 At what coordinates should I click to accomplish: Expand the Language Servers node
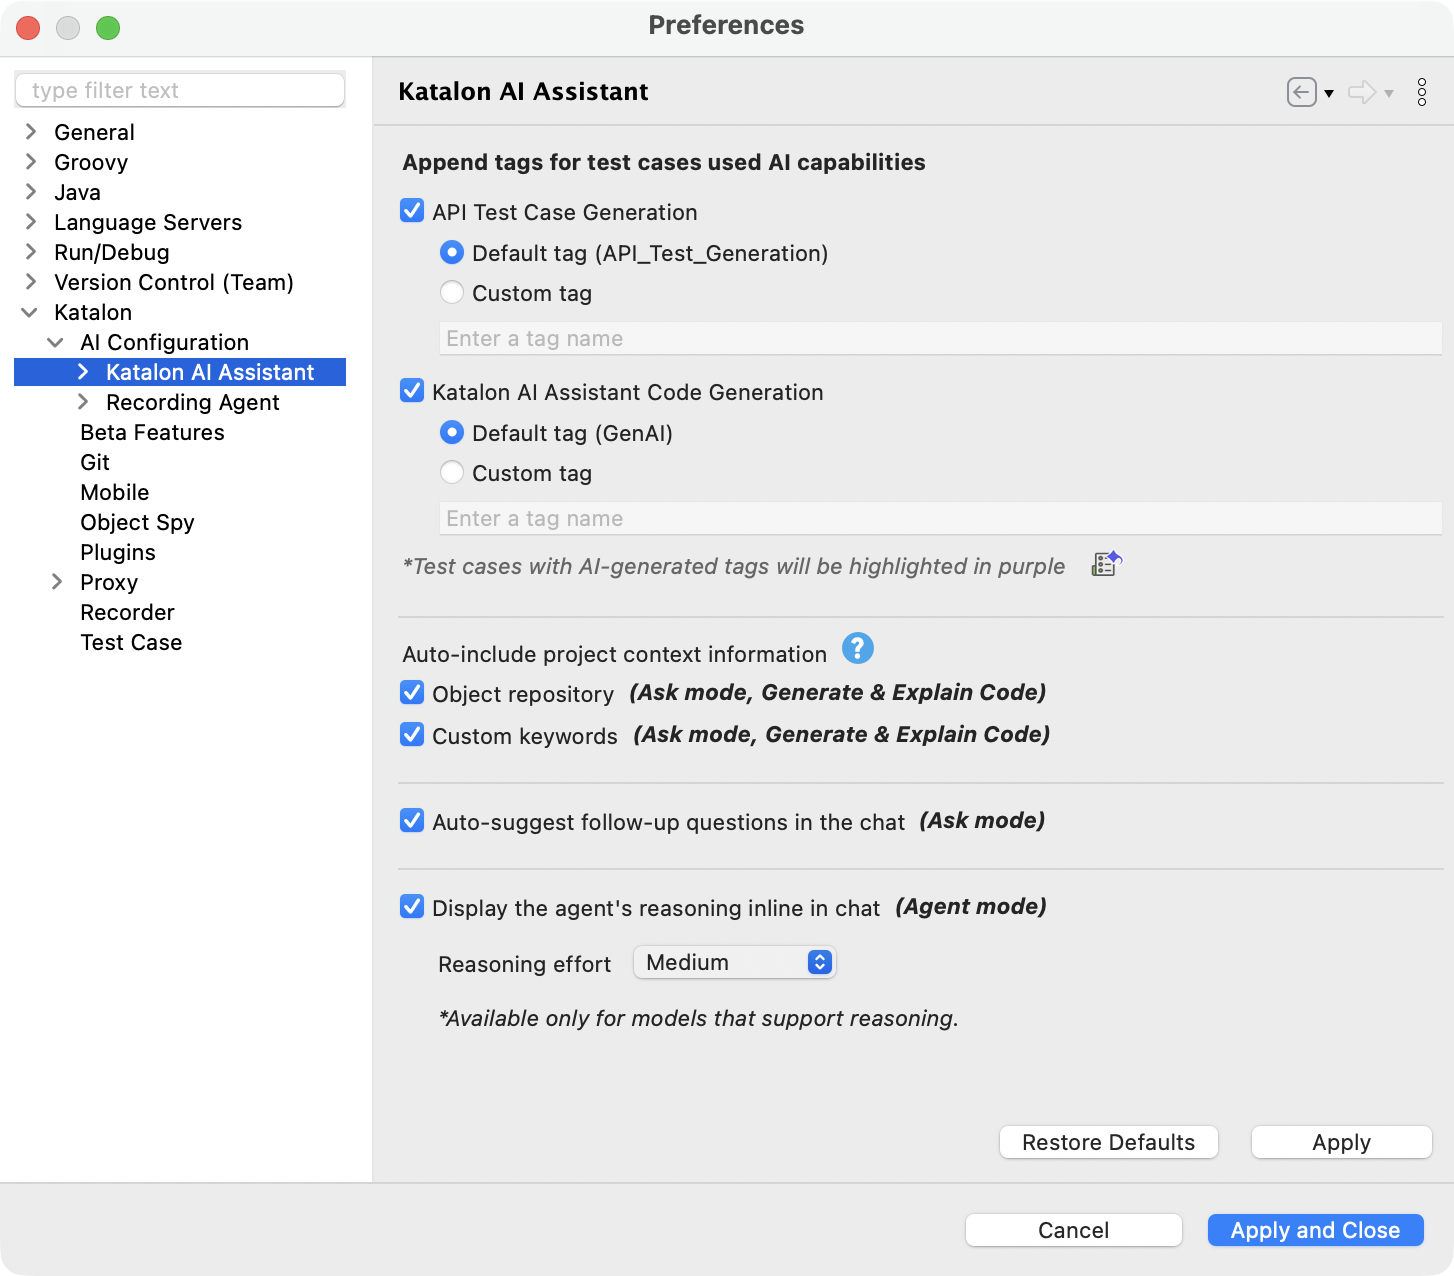coord(31,222)
